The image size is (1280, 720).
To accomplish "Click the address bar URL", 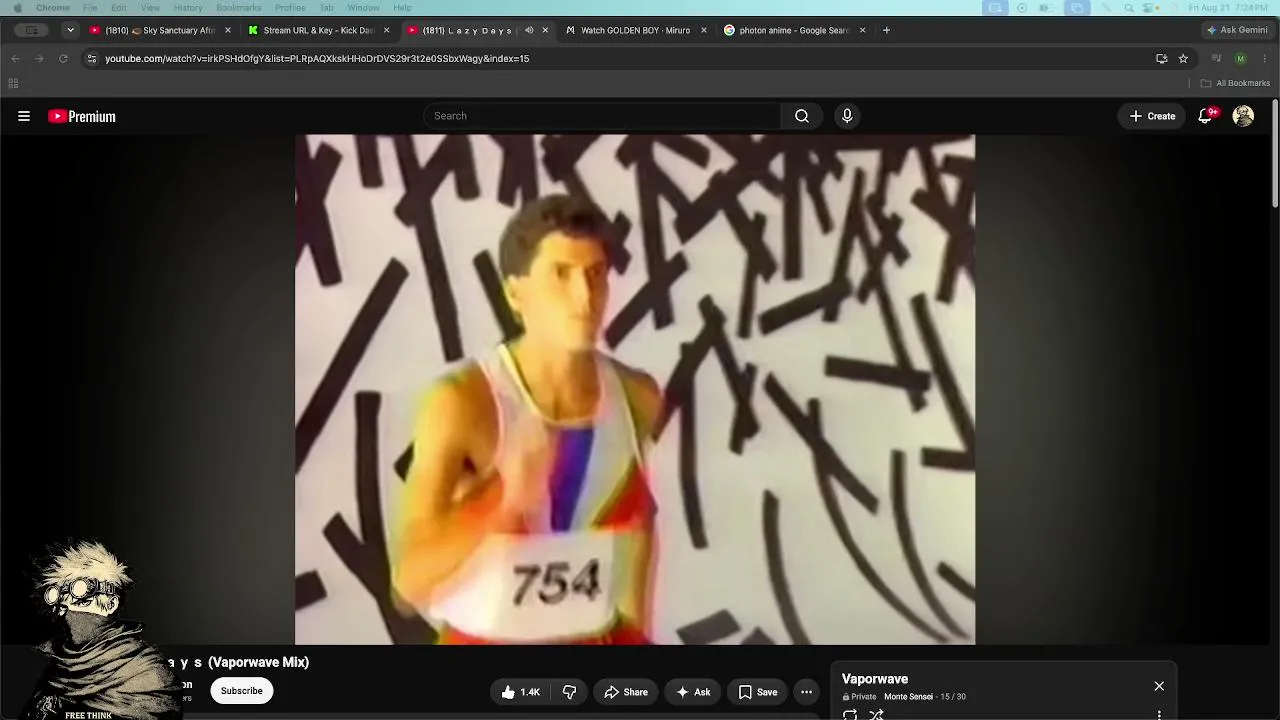I will [x=317, y=59].
